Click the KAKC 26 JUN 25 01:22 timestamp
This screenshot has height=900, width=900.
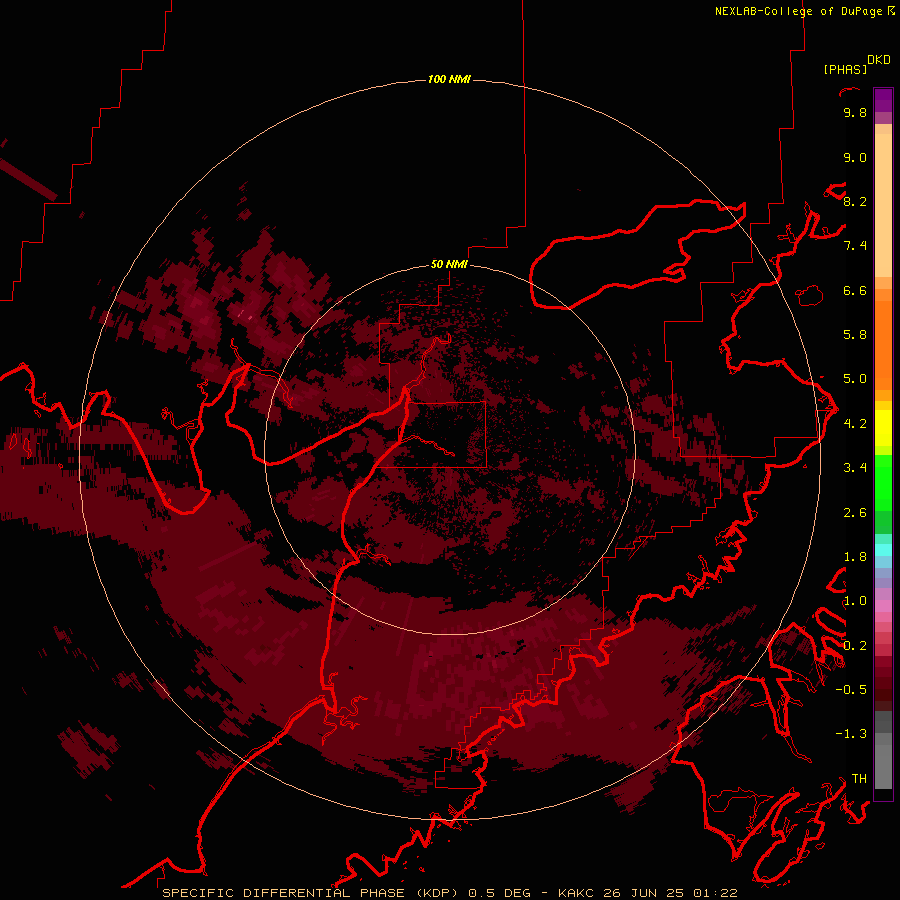click(x=647, y=893)
